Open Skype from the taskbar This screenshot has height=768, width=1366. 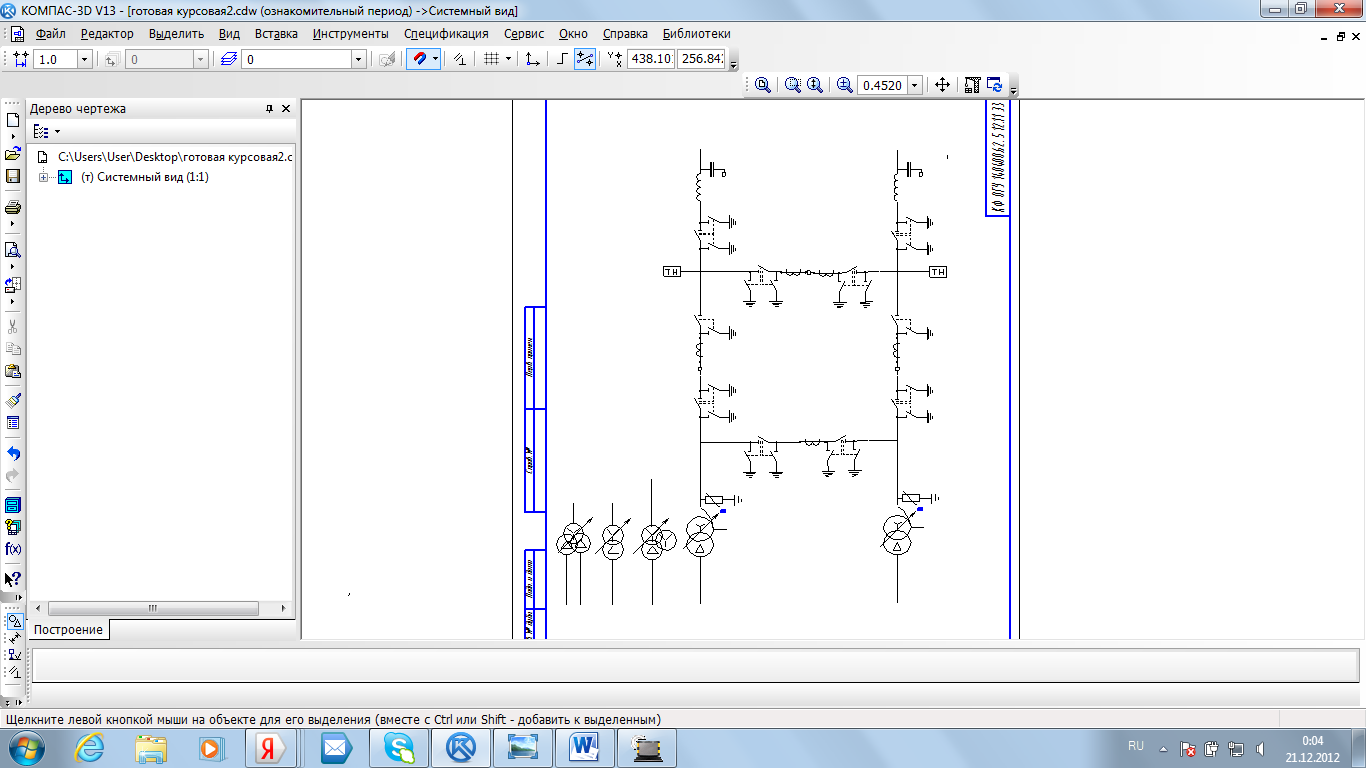(x=398, y=748)
